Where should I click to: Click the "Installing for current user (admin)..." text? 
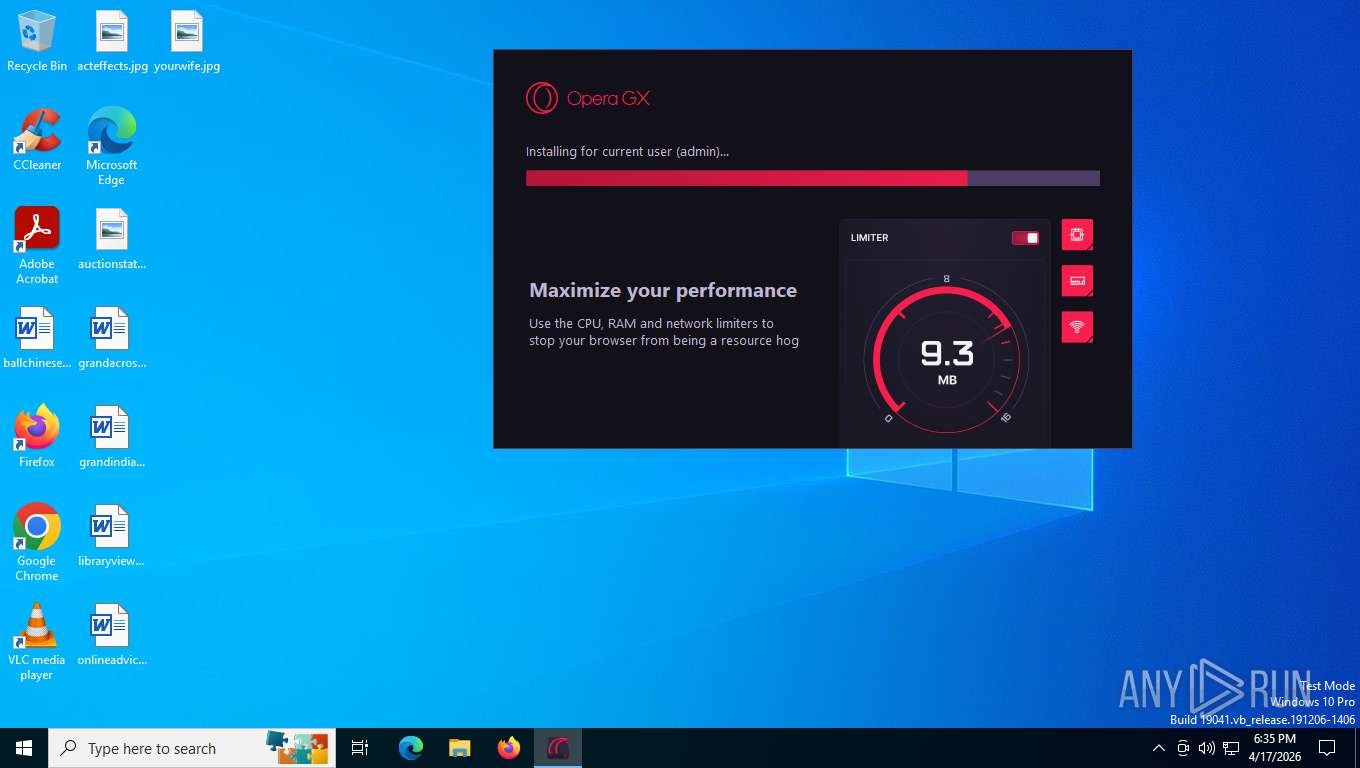click(x=628, y=152)
